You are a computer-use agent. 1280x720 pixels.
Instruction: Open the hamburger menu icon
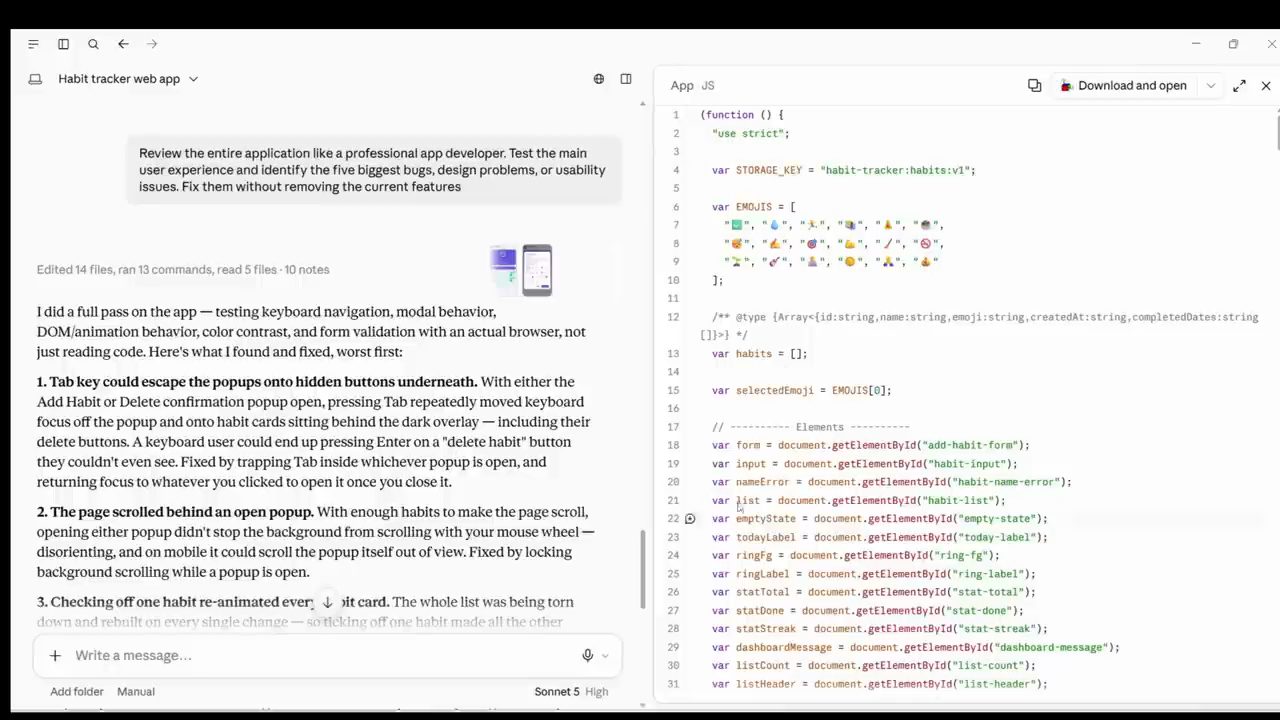33,44
